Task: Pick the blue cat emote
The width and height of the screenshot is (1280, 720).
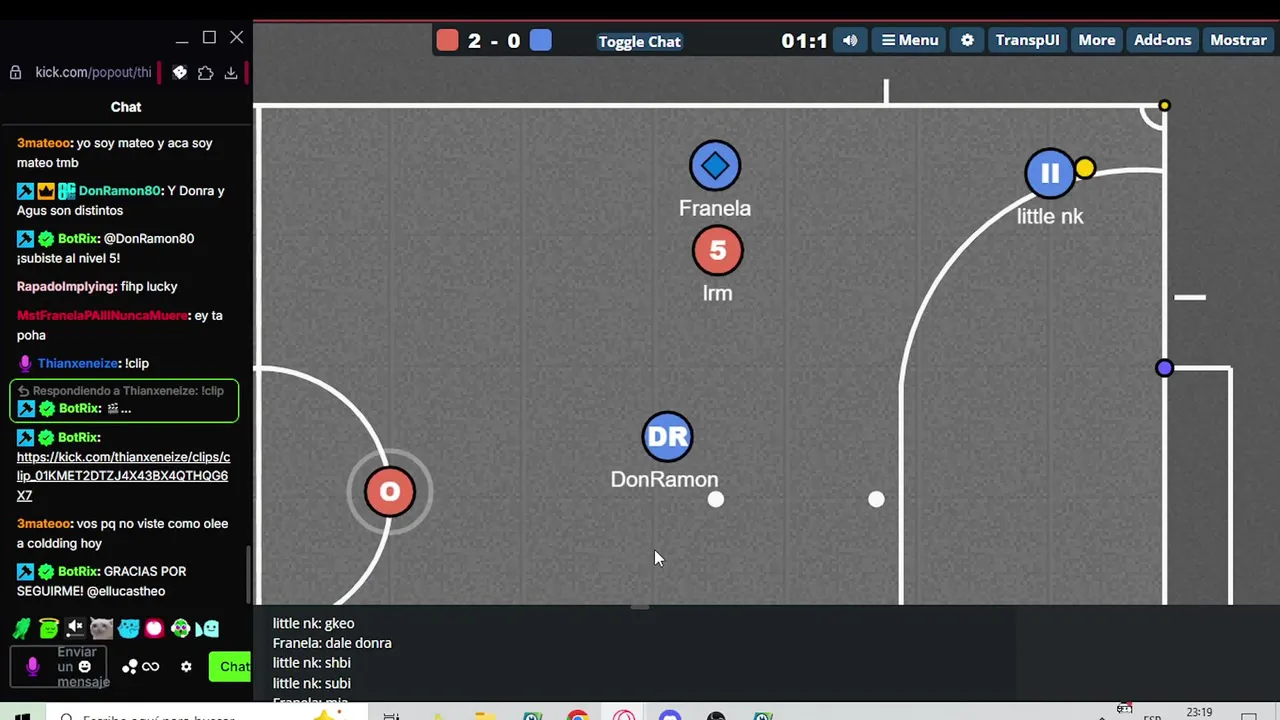Action: click(x=128, y=629)
